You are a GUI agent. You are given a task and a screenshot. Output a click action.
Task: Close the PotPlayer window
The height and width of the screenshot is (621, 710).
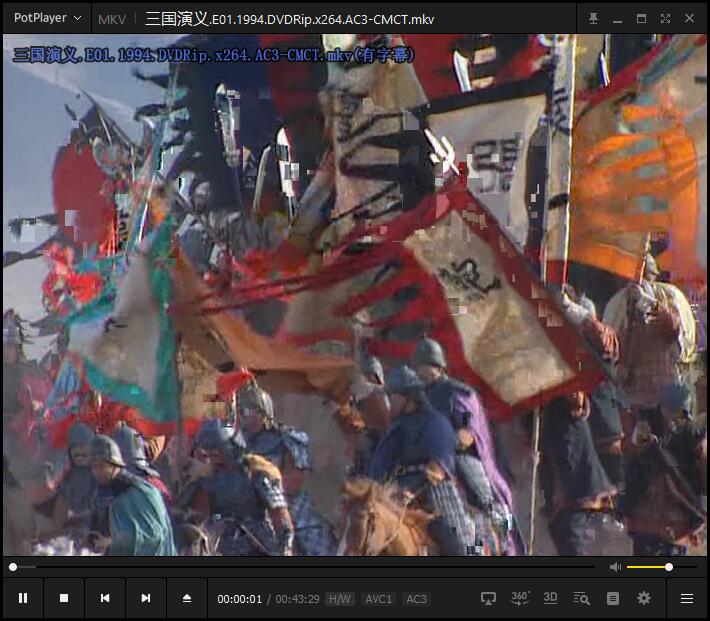[x=689, y=18]
